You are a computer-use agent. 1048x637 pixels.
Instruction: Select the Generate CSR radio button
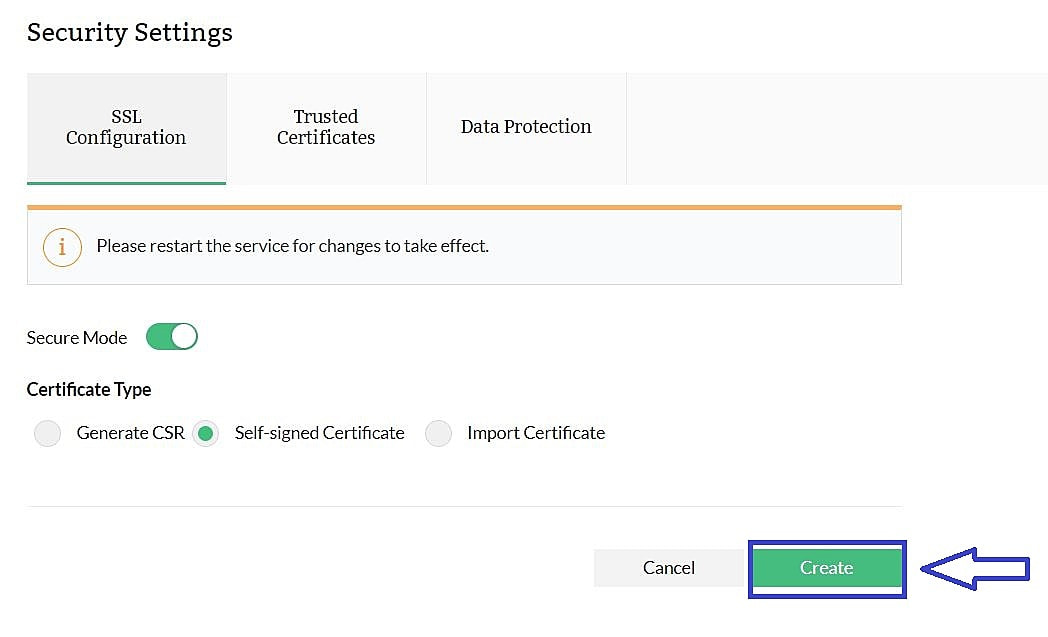(47, 433)
